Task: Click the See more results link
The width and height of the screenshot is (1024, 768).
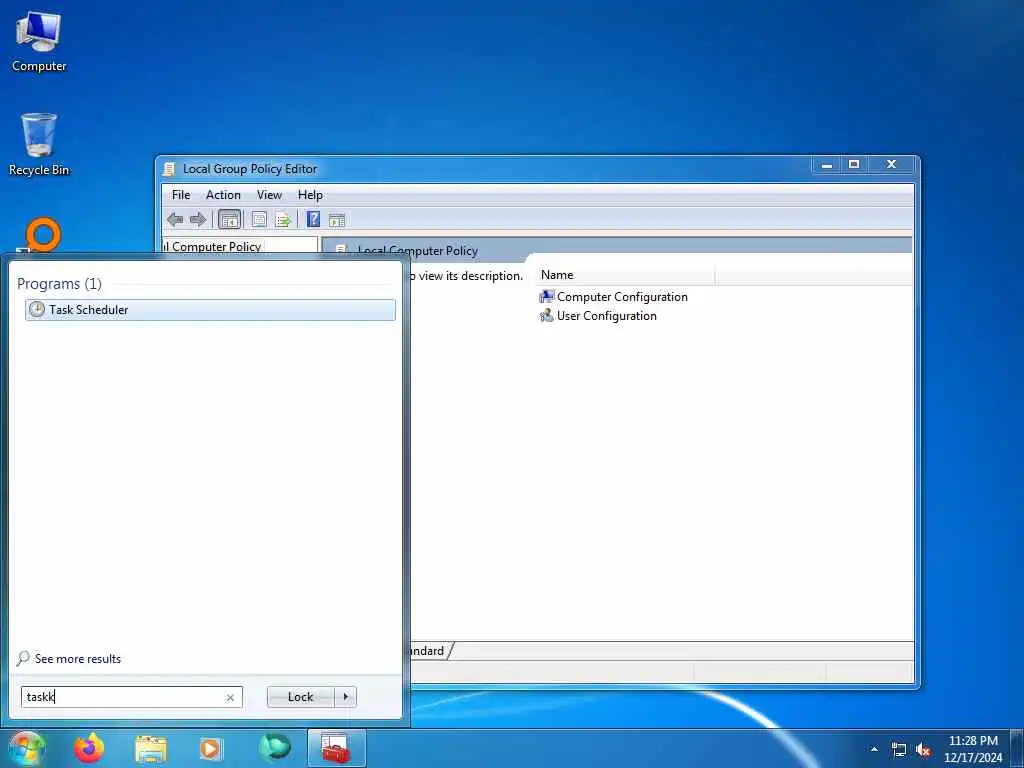Action: 78,658
